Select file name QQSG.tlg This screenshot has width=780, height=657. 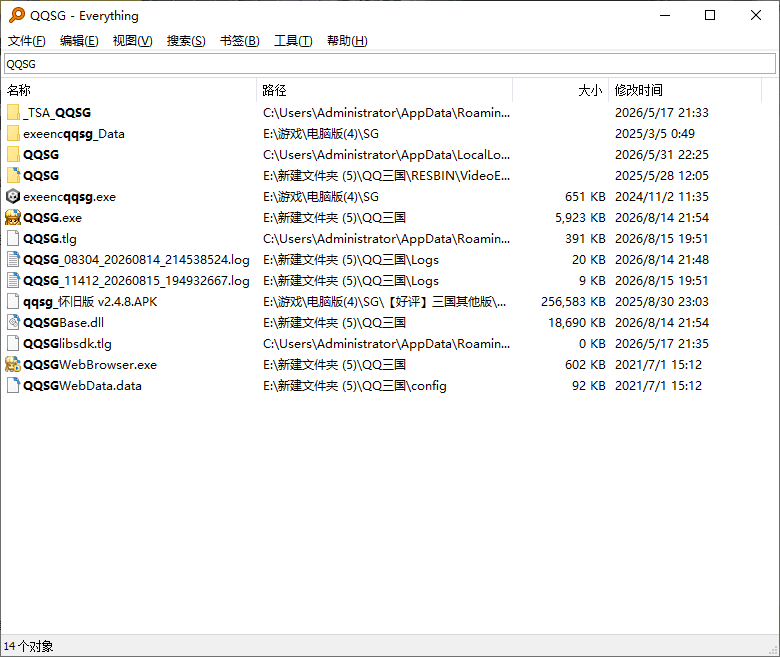click(50, 239)
